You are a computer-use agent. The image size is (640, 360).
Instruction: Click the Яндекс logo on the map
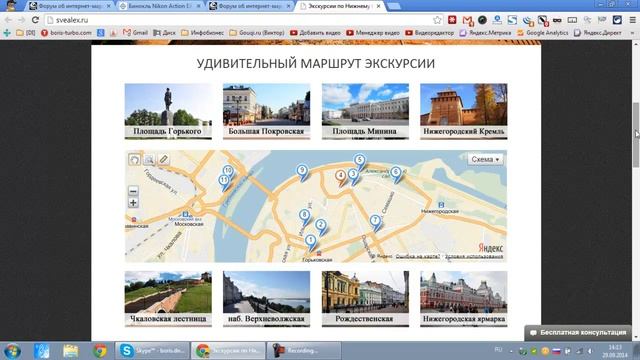(x=491, y=248)
